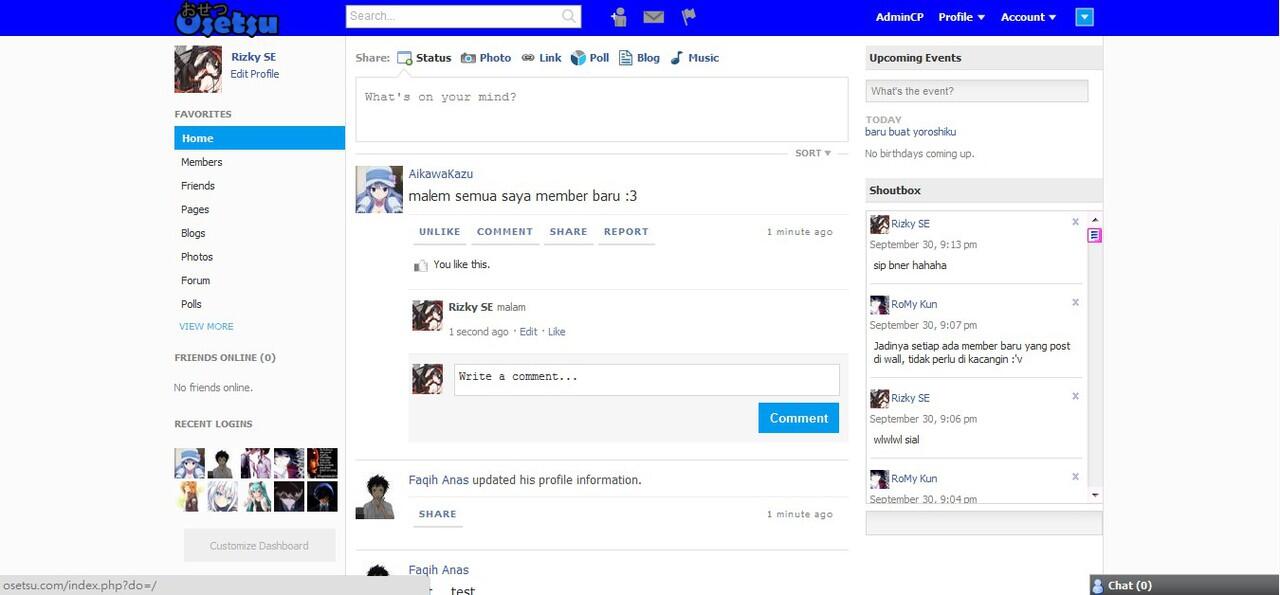This screenshot has width=1280, height=595.
Task: Select the Link share option
Action: 541,58
